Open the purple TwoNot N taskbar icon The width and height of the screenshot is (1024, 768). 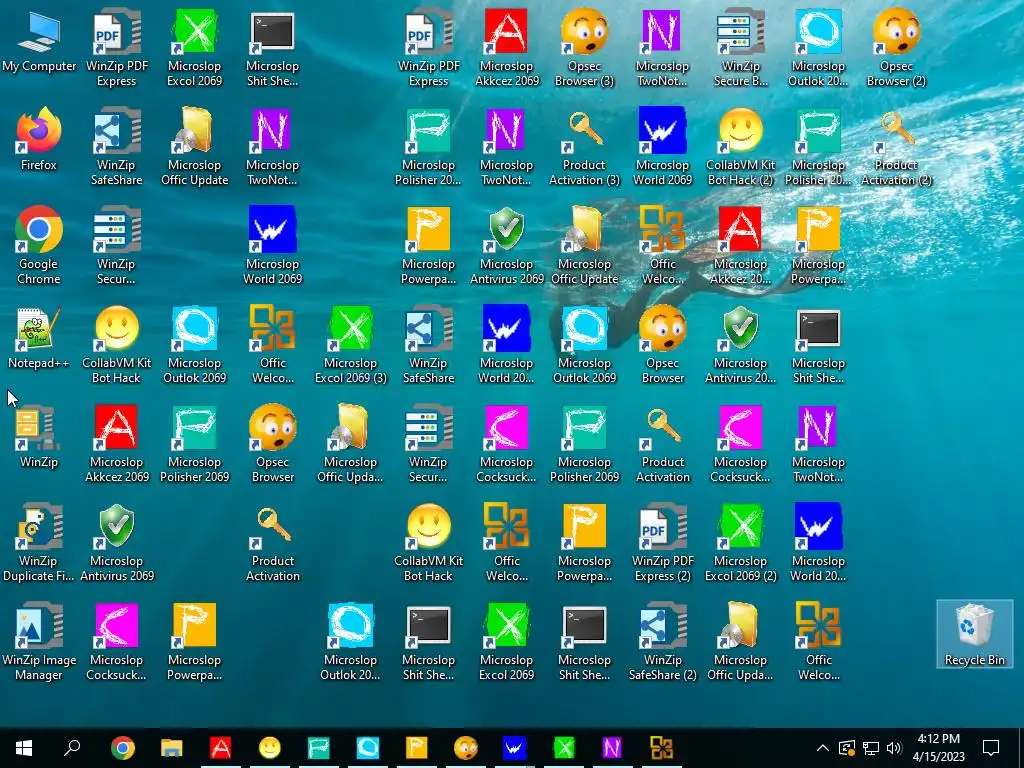pyautogui.click(x=612, y=748)
